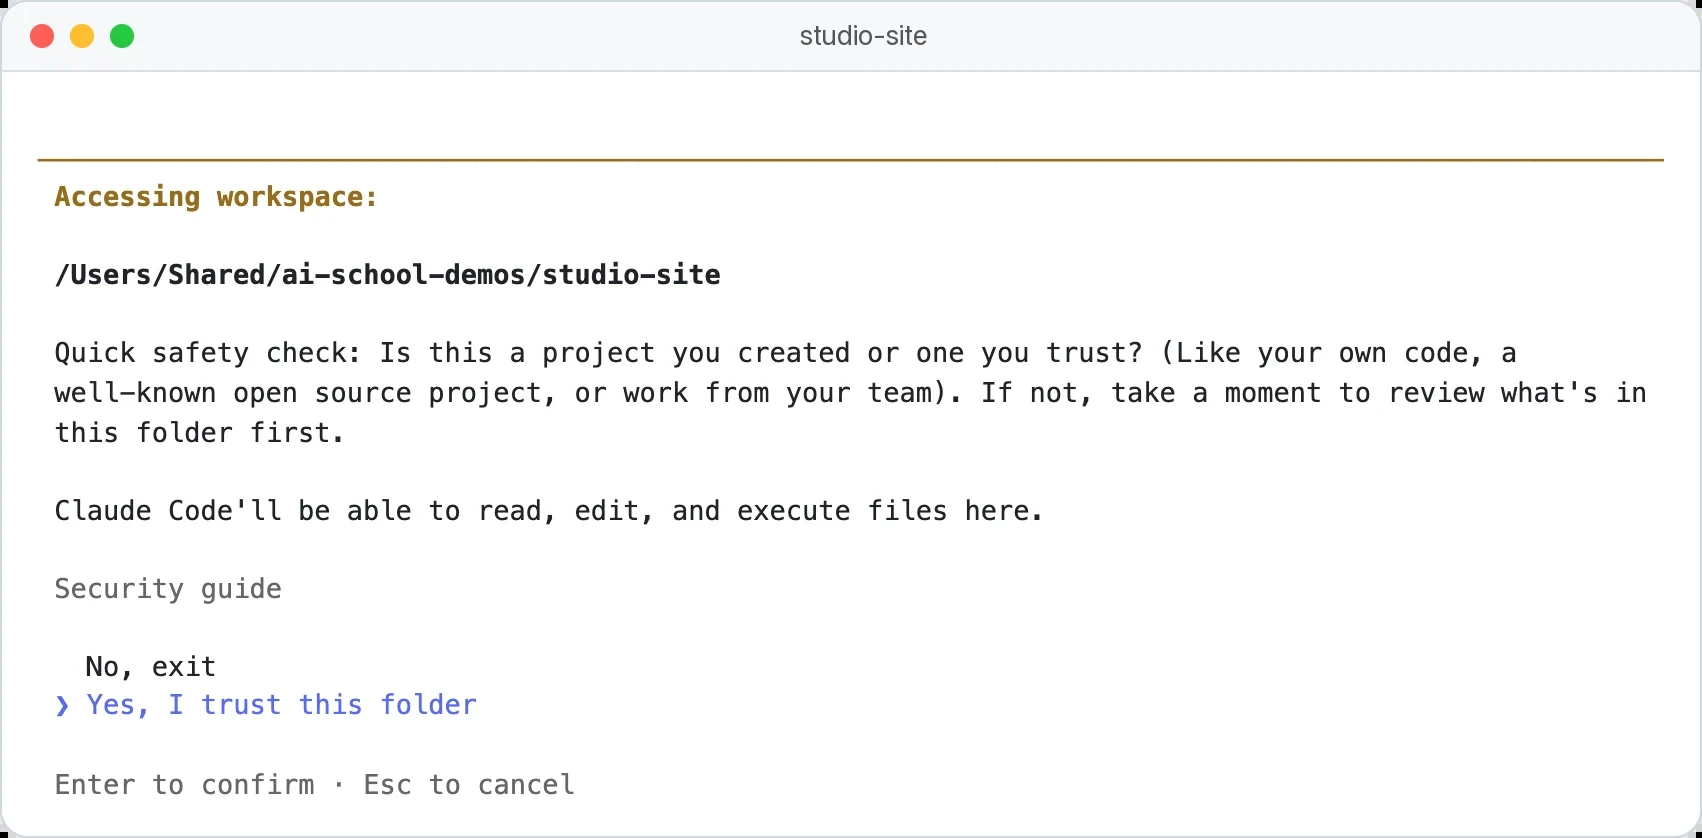The image size is (1702, 838).
Task: Click the workspace path /Users/Shared/ai-school-demos/studio-site
Action: pyautogui.click(x=388, y=275)
